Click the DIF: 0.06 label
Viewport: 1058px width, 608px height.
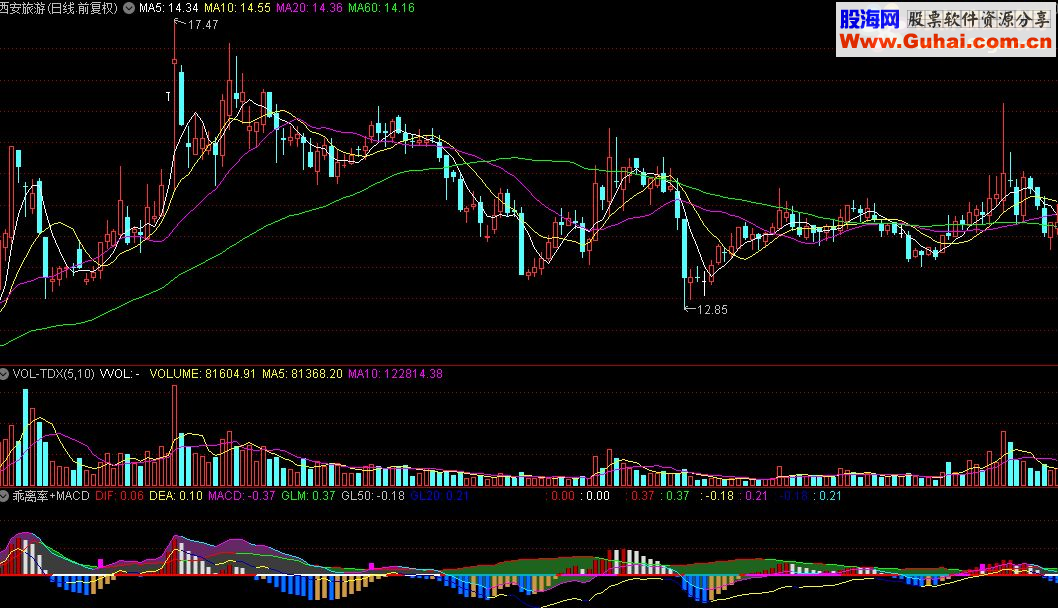coord(119,496)
